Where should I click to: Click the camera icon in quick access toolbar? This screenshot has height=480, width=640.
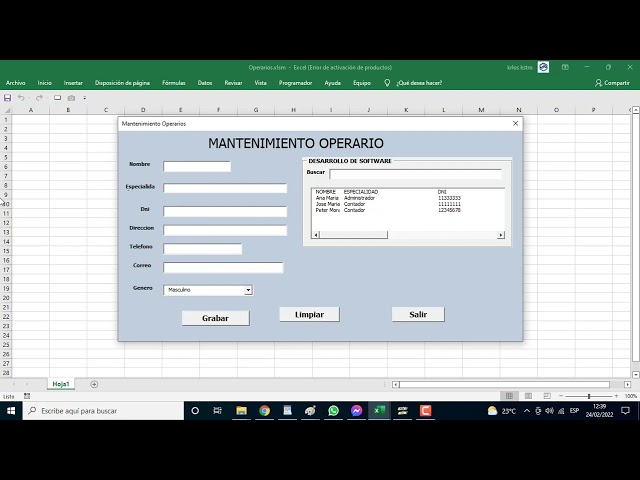(x=71, y=98)
